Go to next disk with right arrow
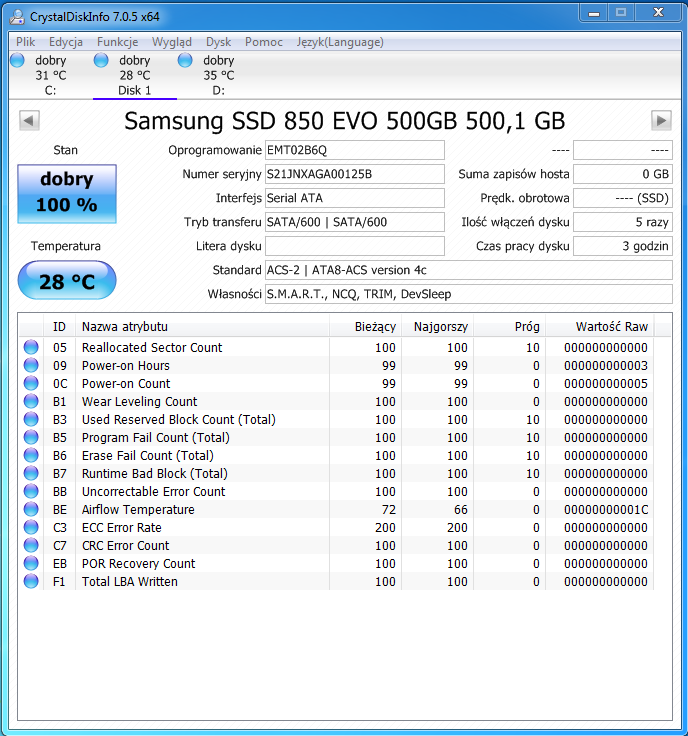This screenshot has width=688, height=736. tap(661, 121)
